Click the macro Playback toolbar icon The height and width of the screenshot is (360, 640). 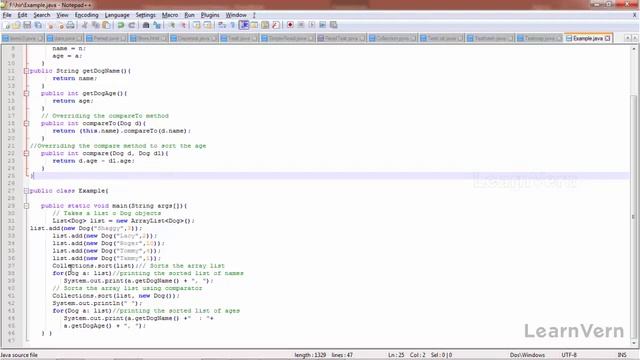click(x=311, y=25)
